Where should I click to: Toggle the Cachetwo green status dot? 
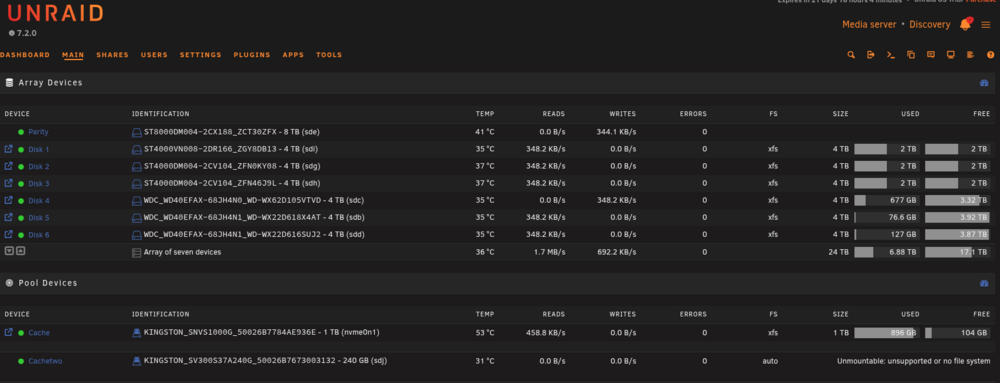point(21,361)
